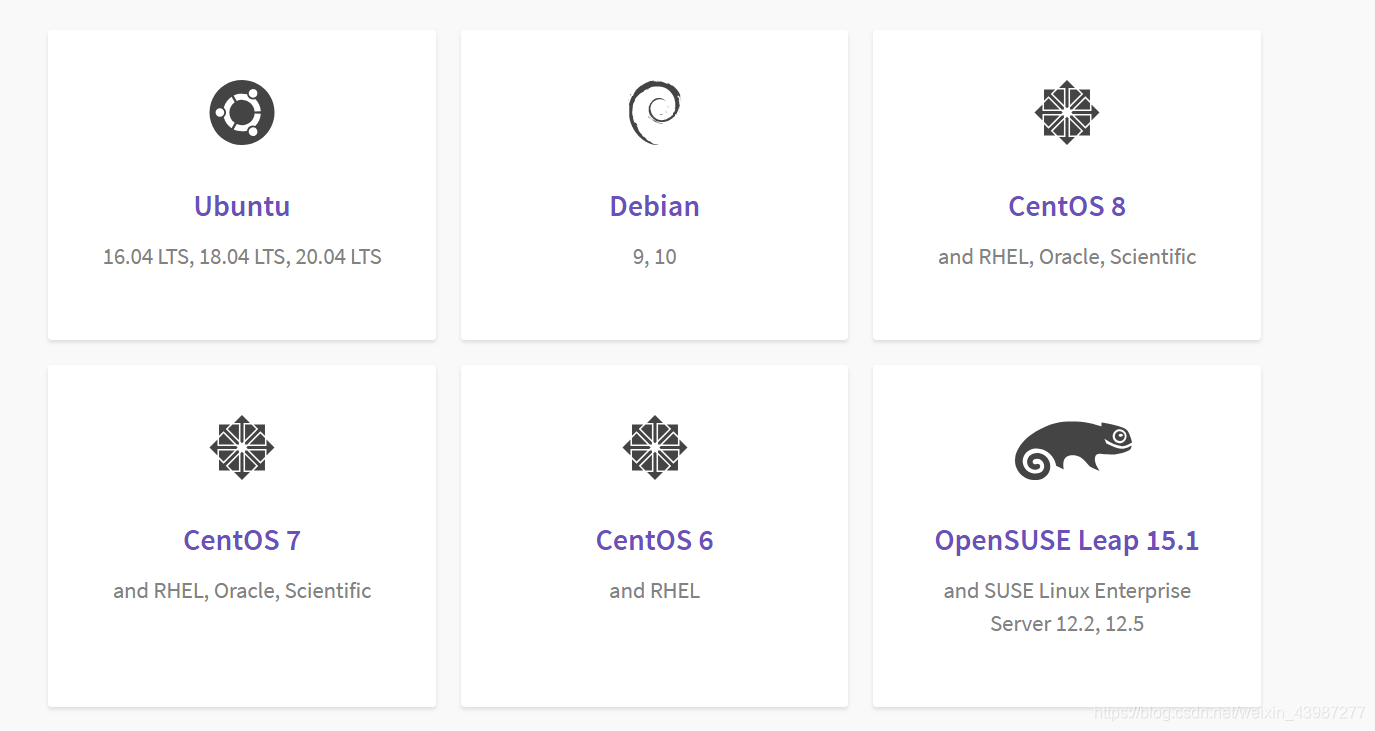Click the Ubuntu circle-of-friends logo
Screen dimensions: 1375x731
(x=242, y=112)
